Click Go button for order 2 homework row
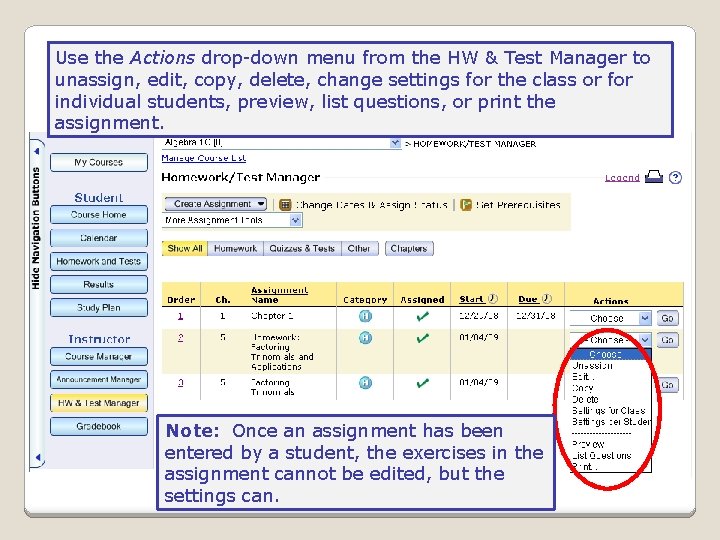Viewport: 720px width, 540px height. [667, 340]
